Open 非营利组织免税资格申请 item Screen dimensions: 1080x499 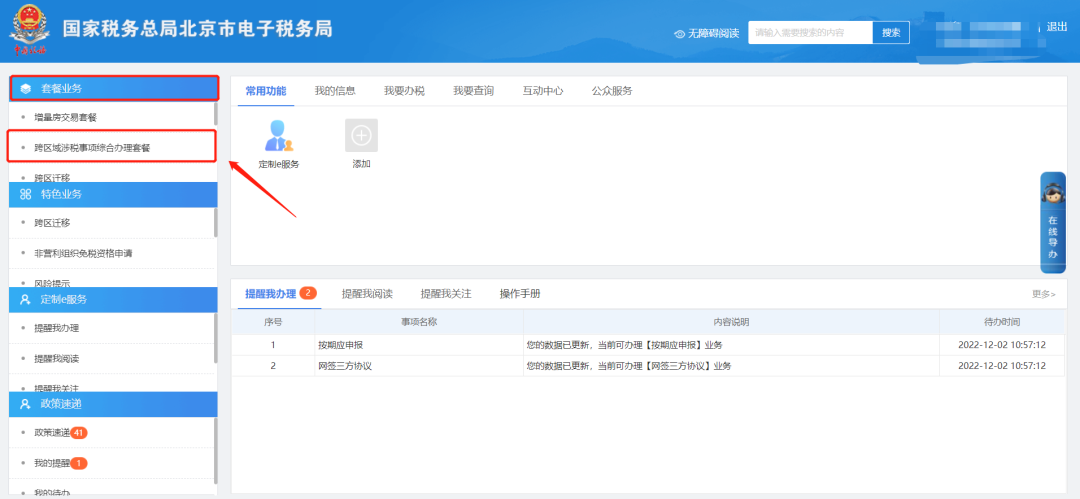83,253
